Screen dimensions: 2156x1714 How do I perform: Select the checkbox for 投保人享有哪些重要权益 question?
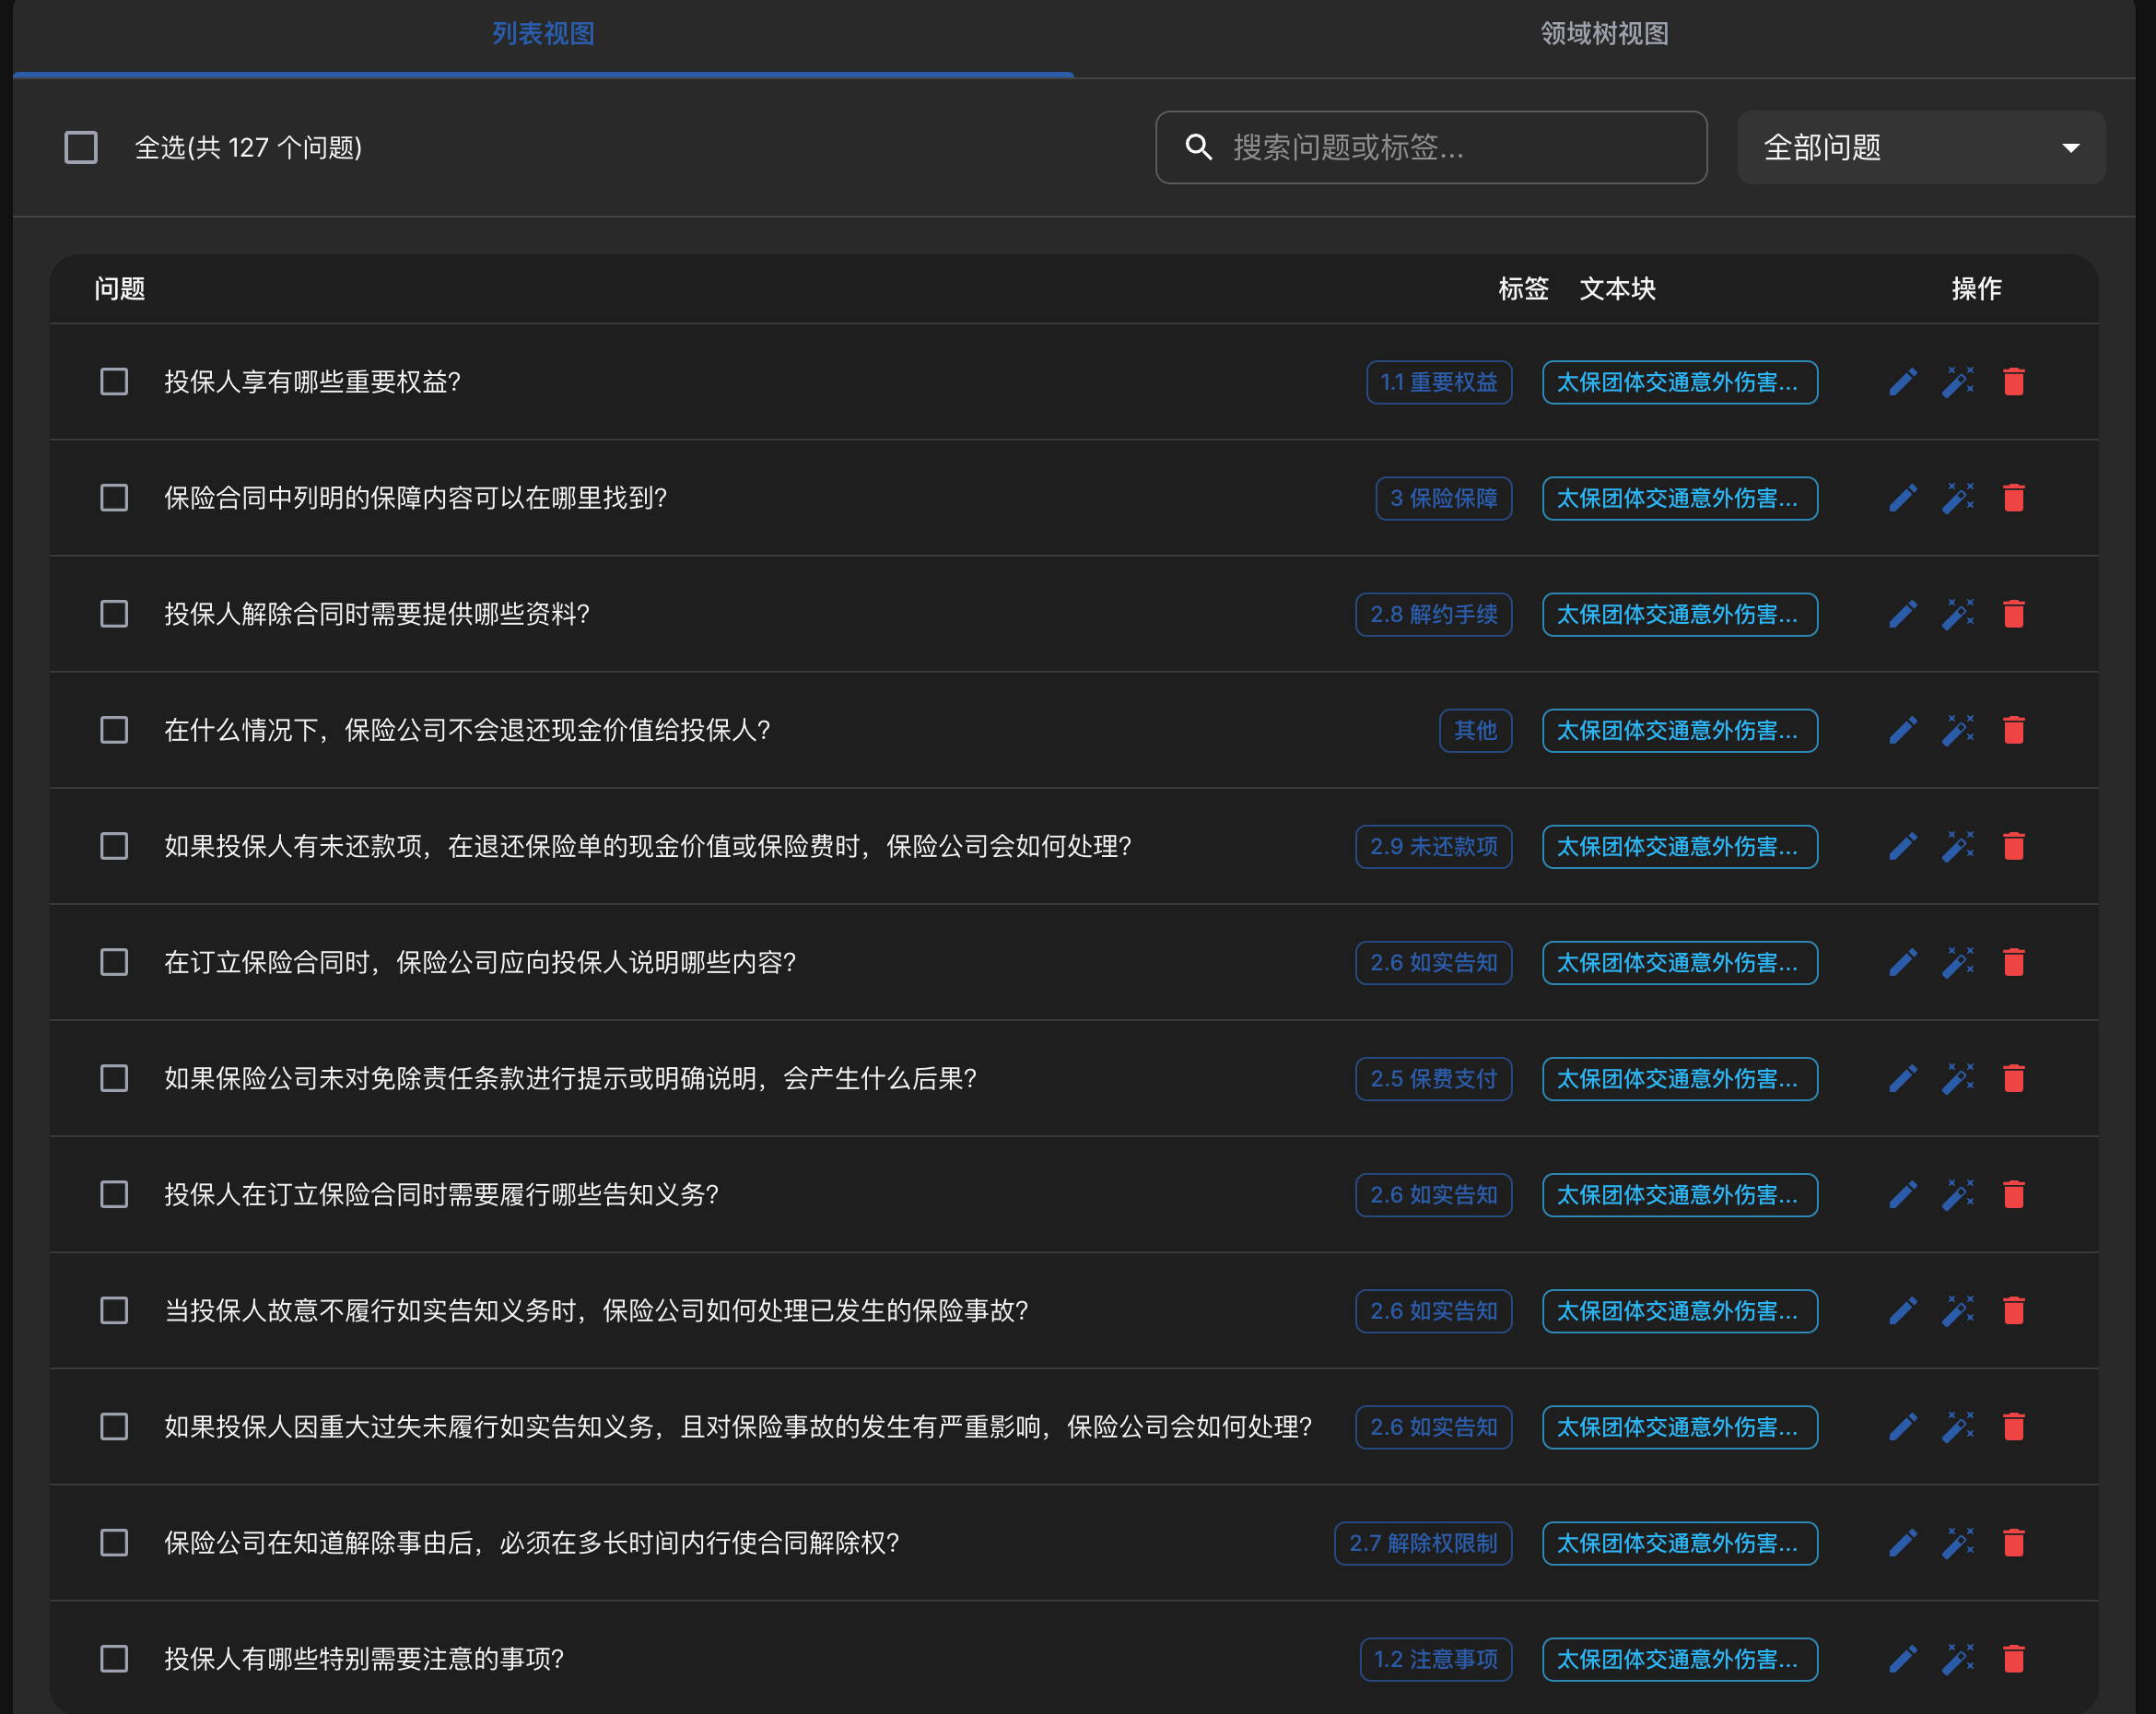click(x=113, y=383)
